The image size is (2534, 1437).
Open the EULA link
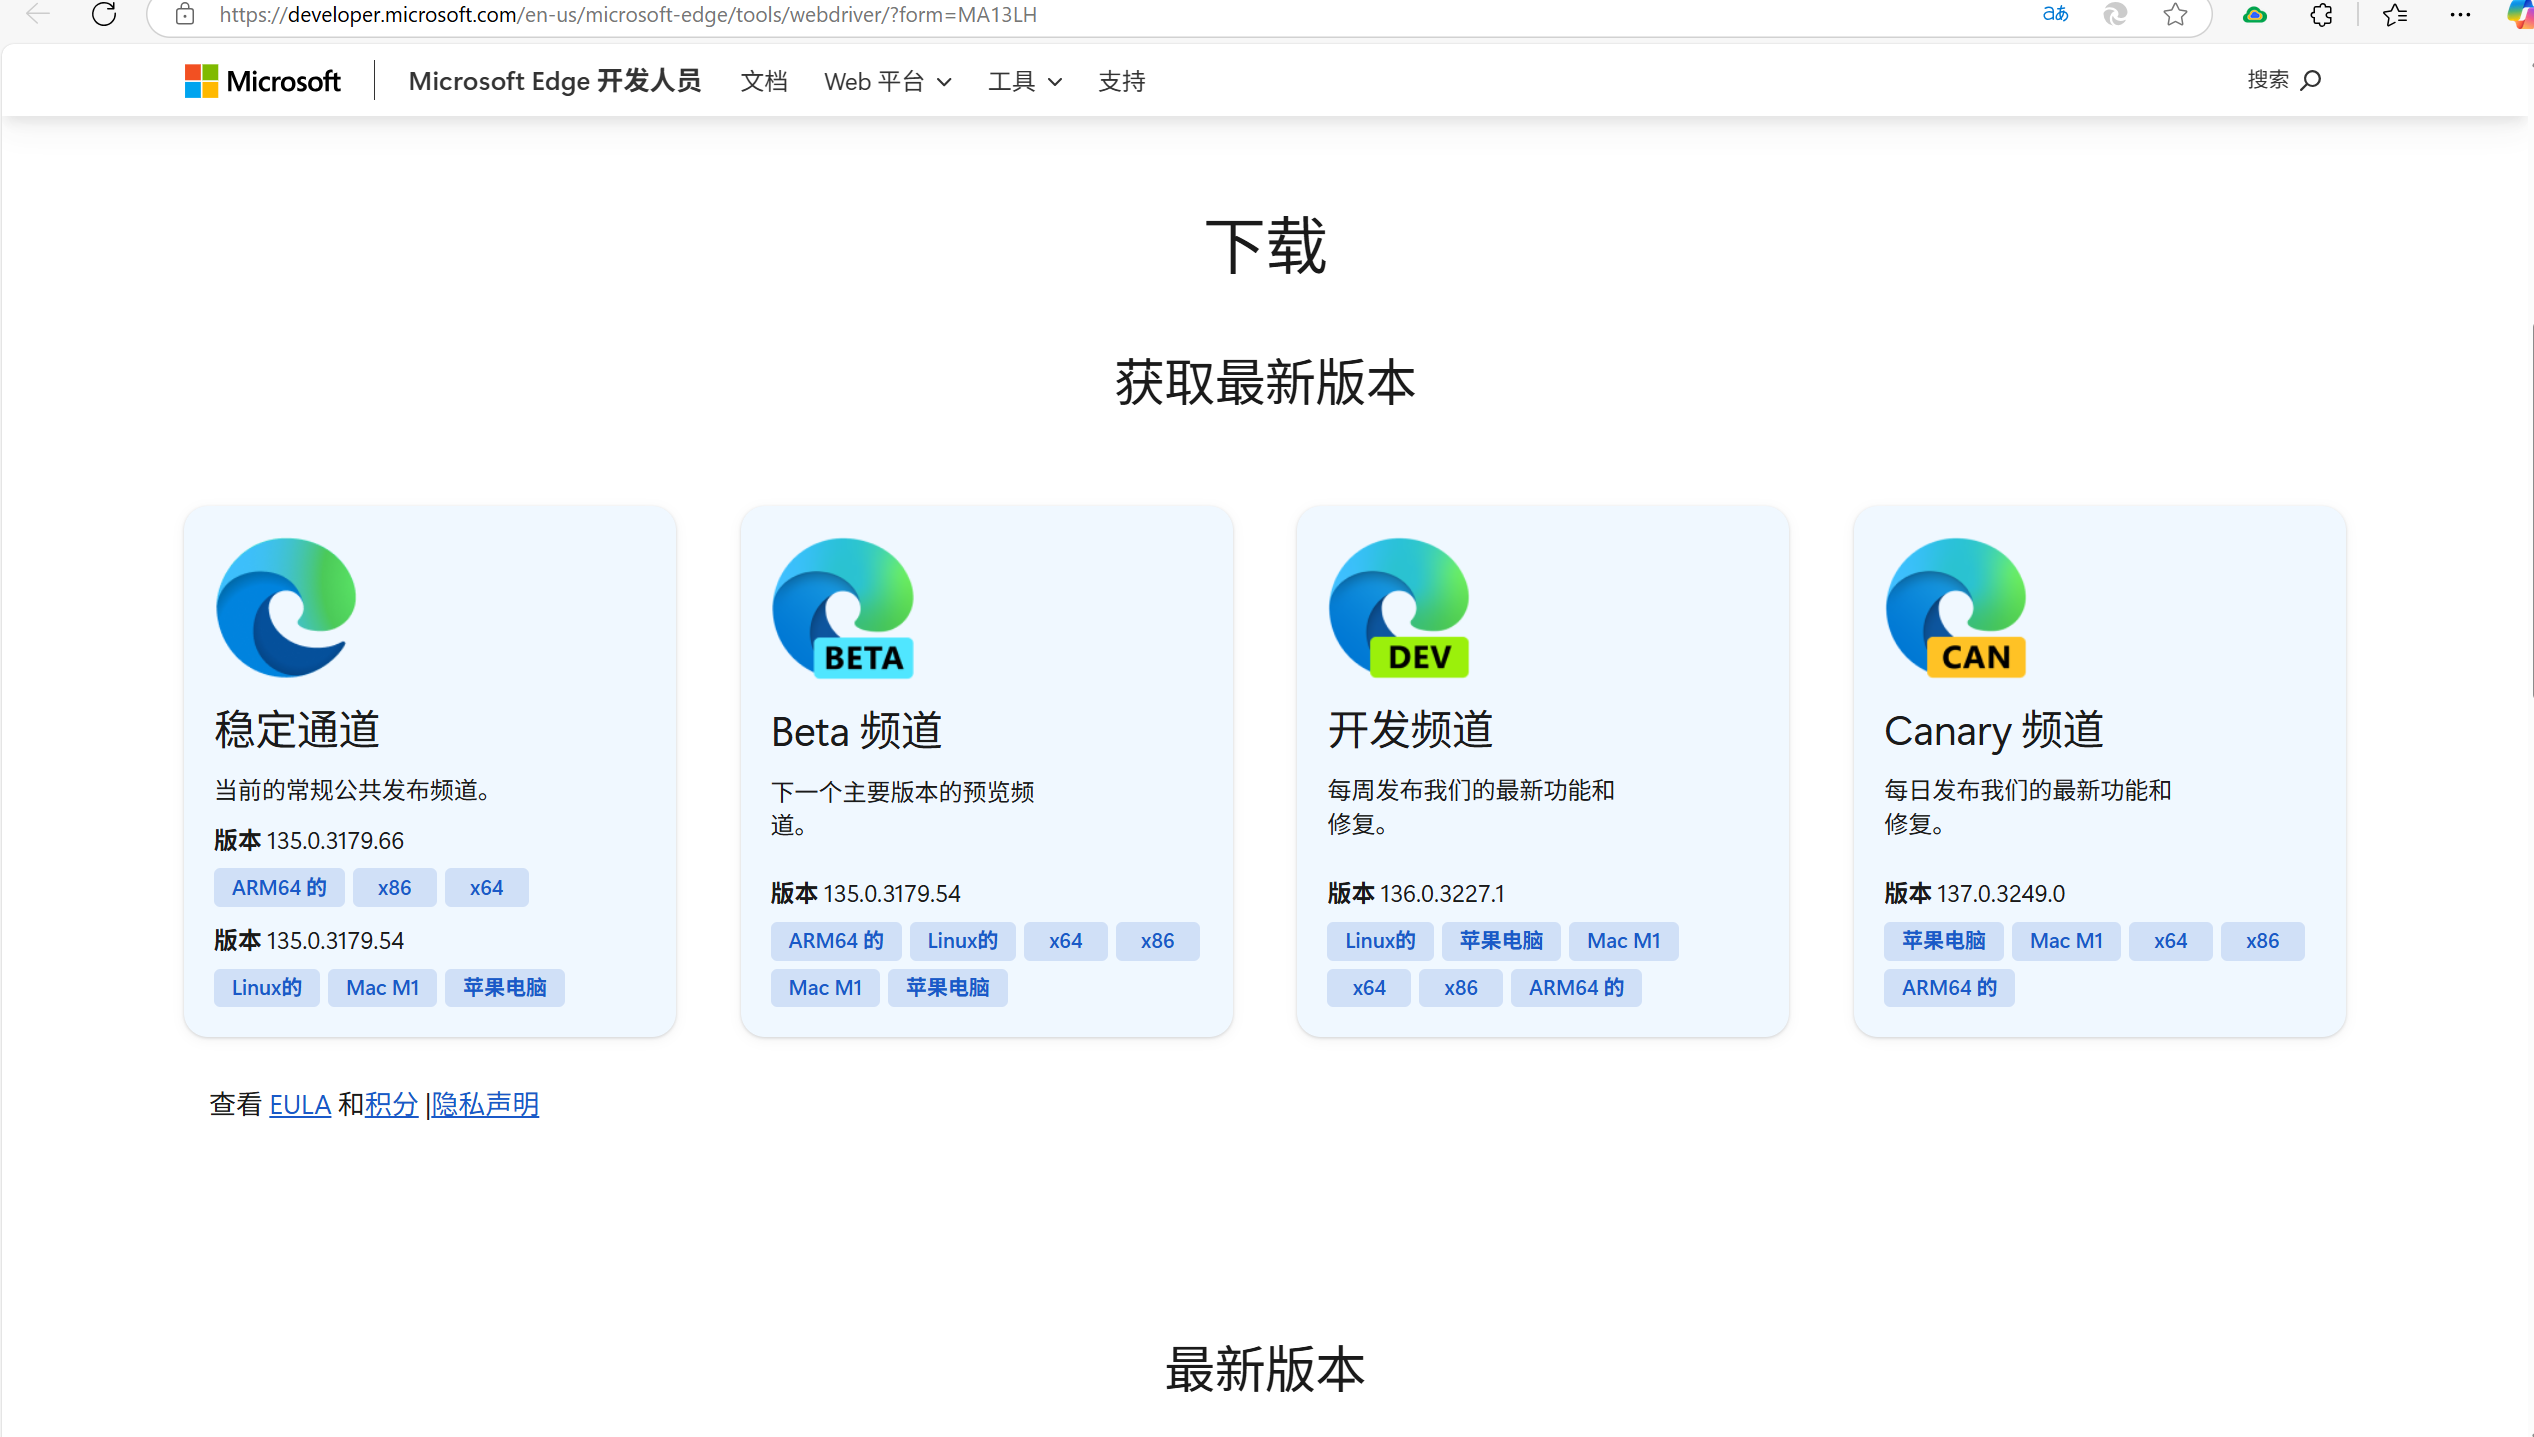tap(300, 1104)
